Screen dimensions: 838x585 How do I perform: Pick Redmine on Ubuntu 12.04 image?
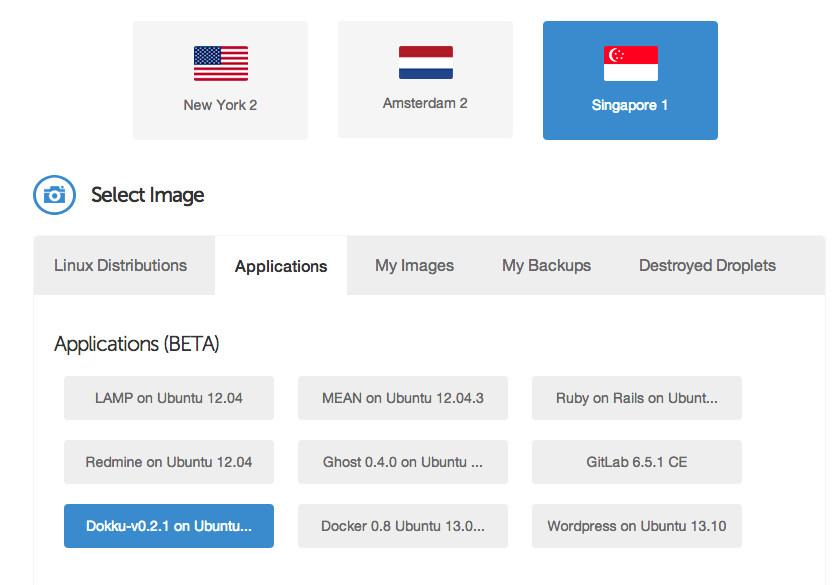pyautogui.click(x=169, y=462)
